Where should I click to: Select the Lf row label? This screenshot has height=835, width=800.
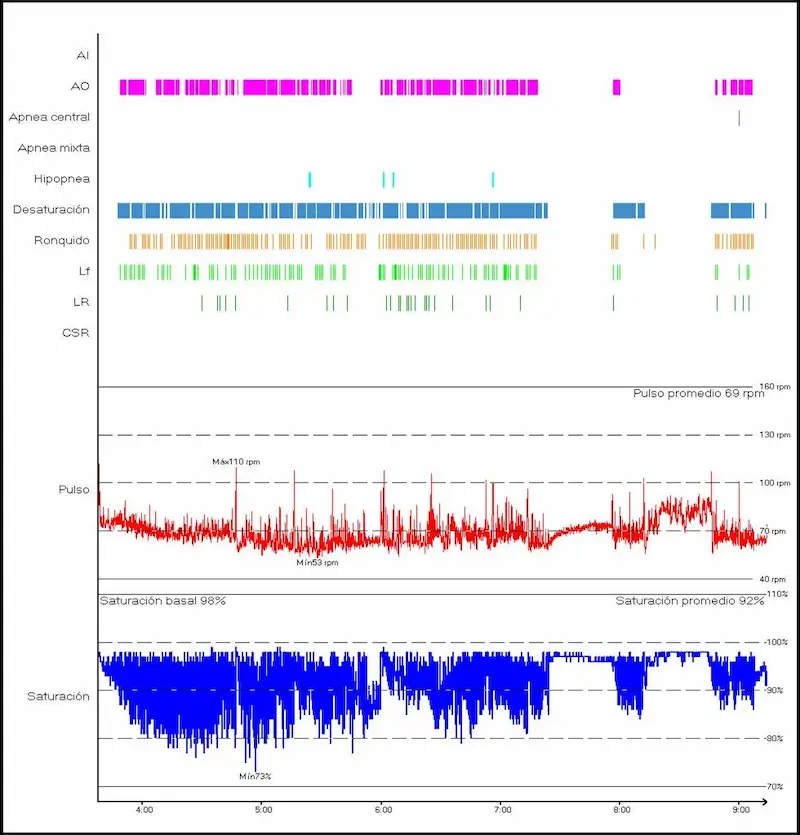click(84, 272)
